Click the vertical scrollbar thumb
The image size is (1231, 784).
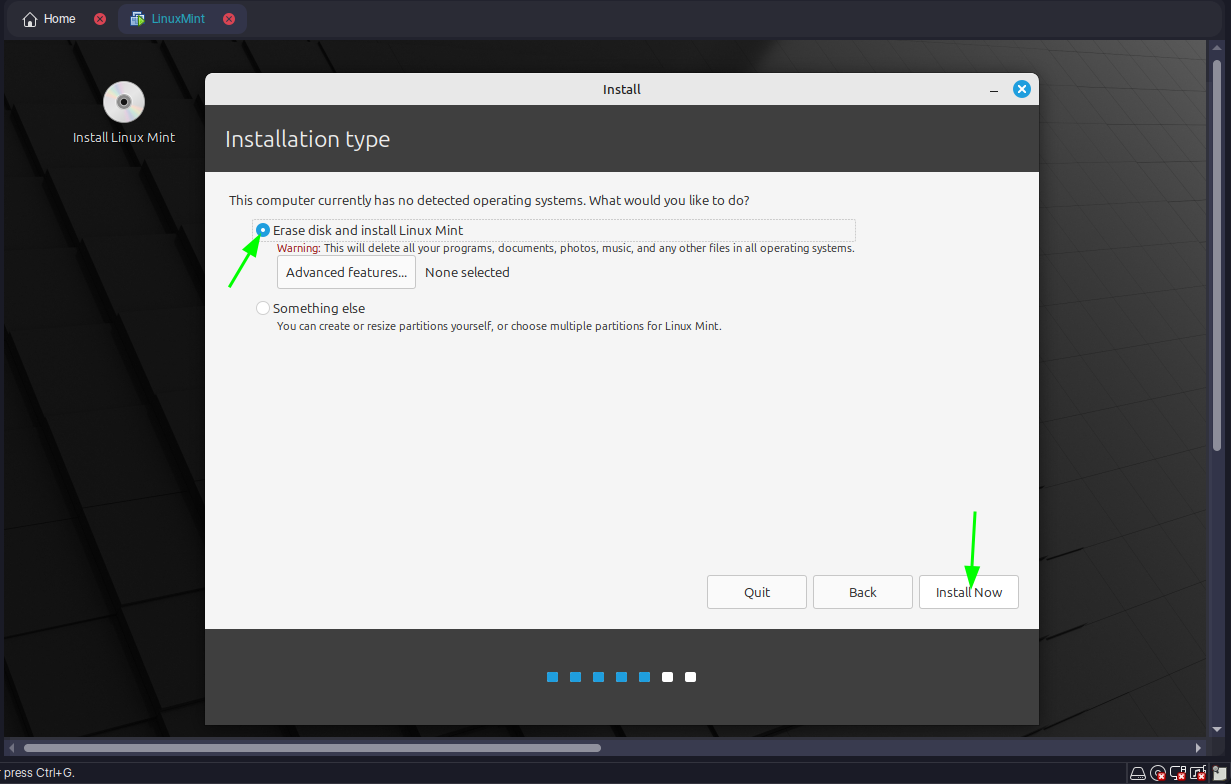click(x=1217, y=250)
